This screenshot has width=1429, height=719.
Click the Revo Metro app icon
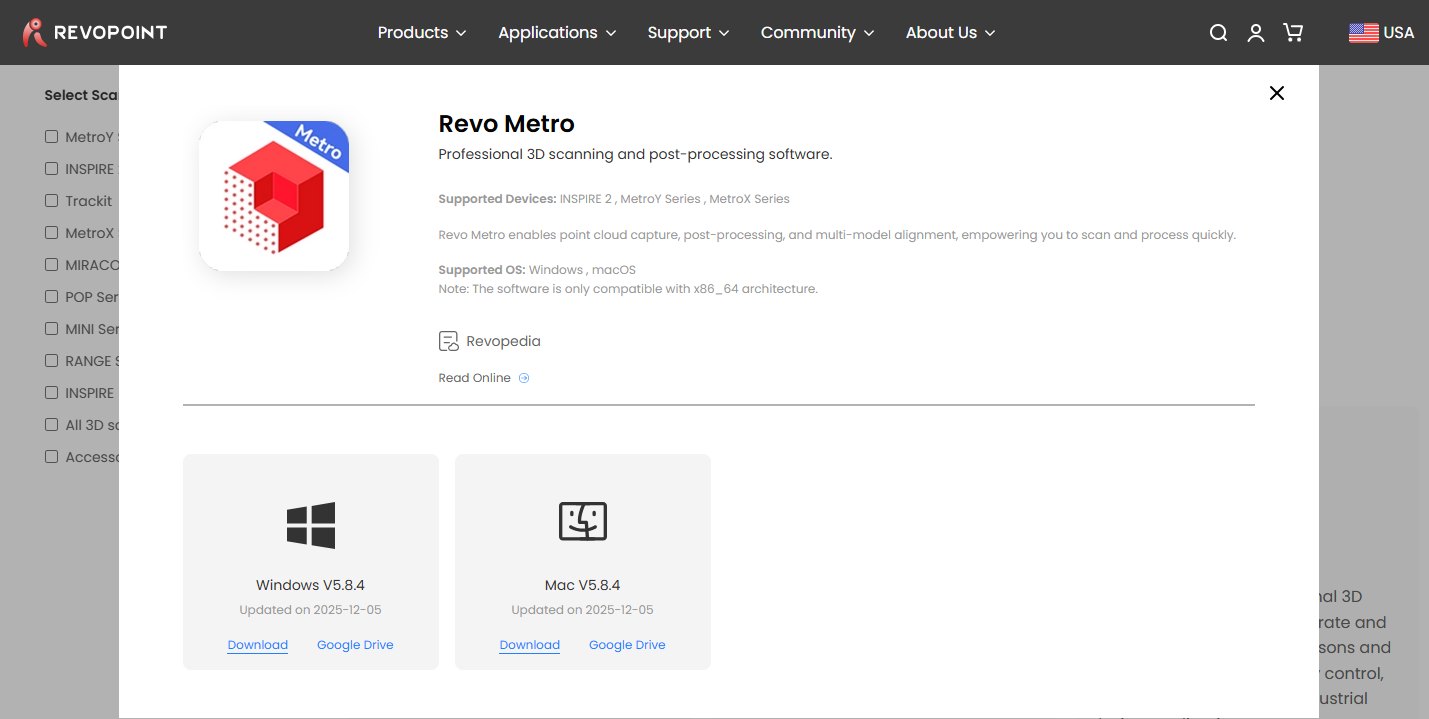[274, 196]
